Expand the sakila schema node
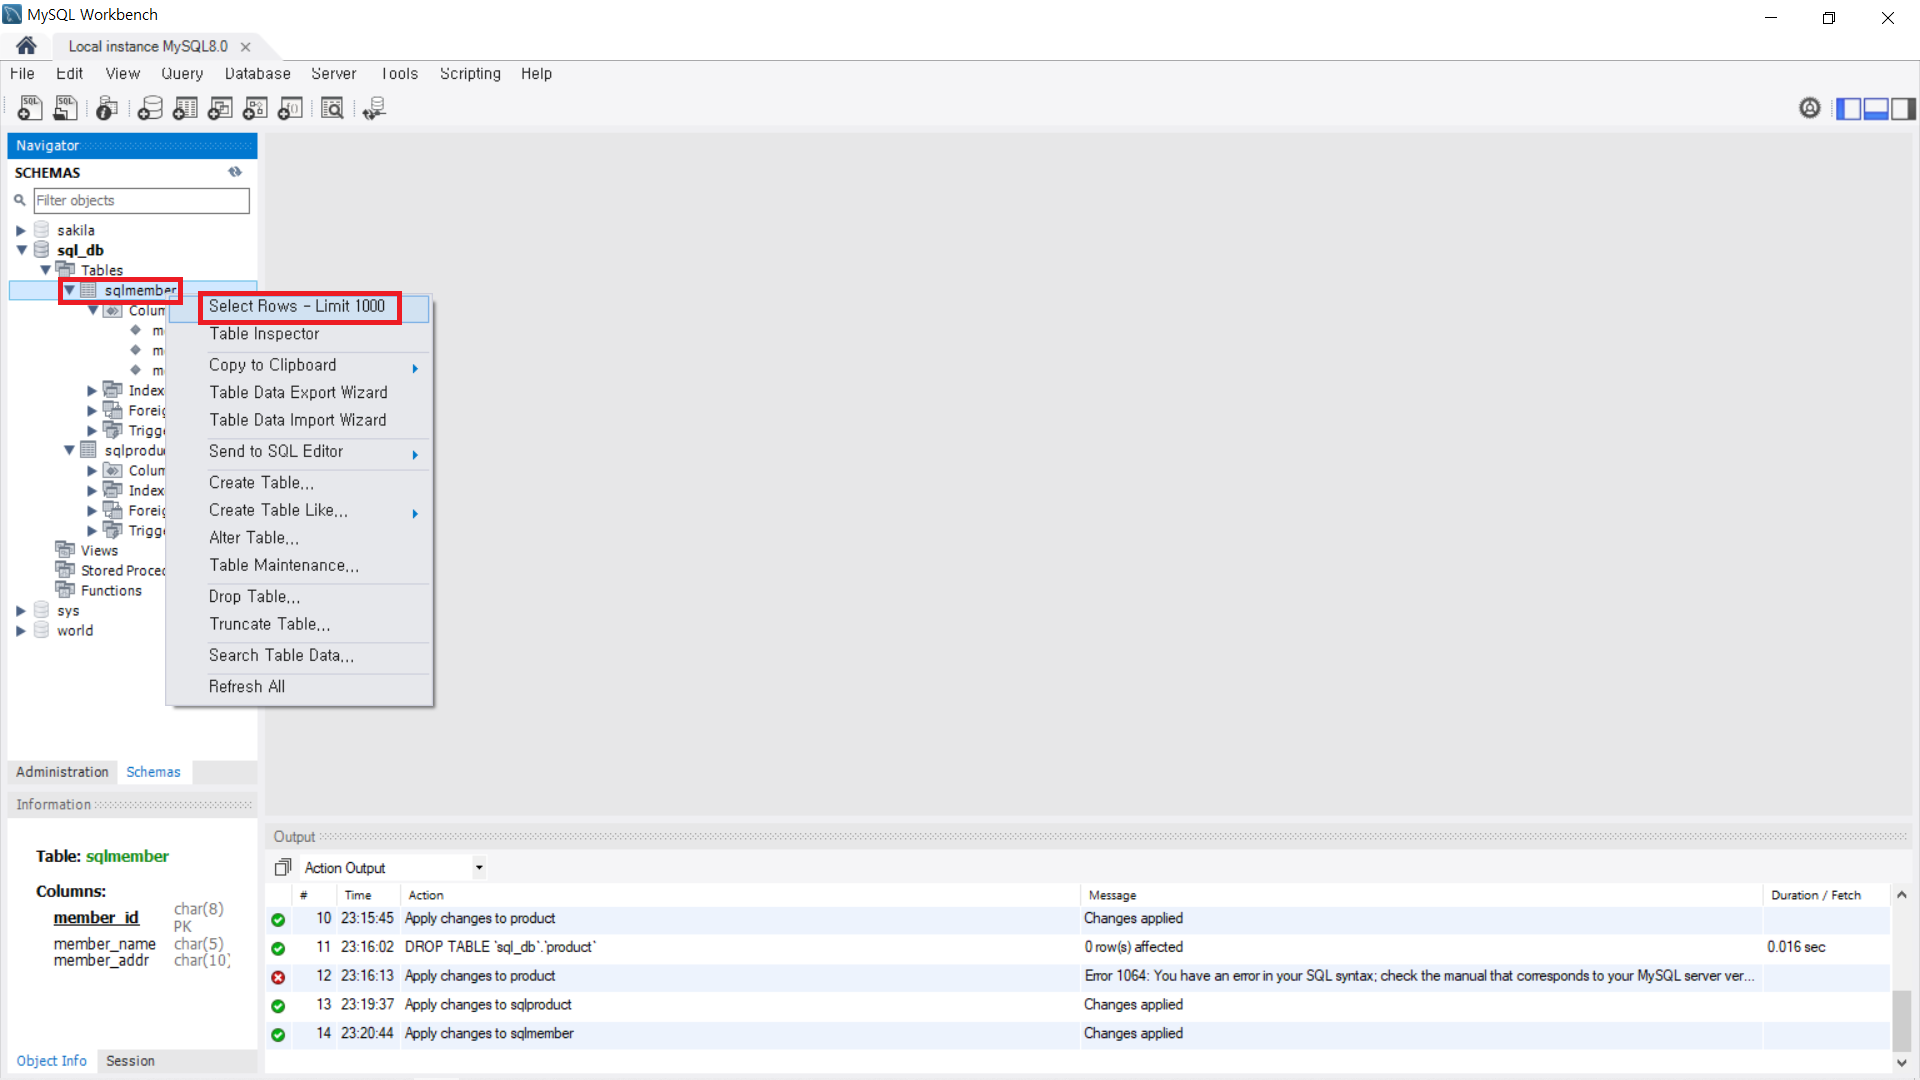1920x1080 pixels. coord(20,229)
